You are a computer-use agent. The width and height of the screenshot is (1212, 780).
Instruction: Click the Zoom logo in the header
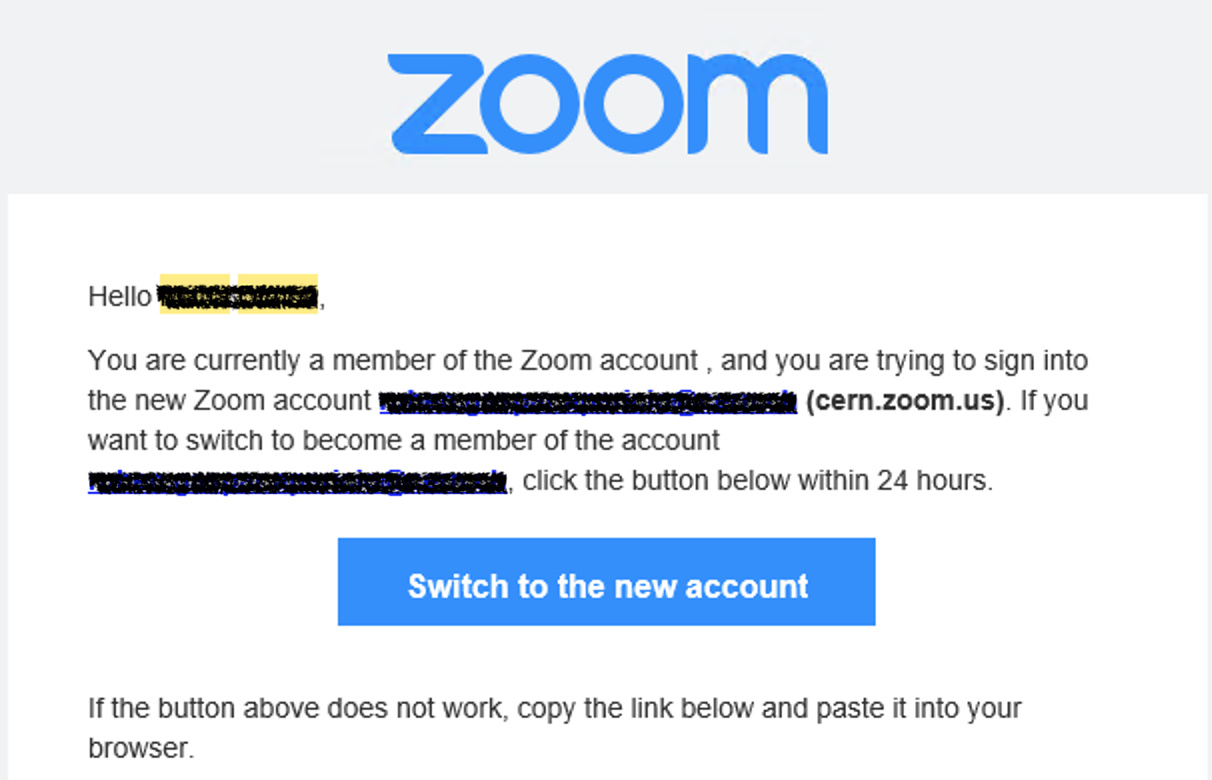point(608,104)
